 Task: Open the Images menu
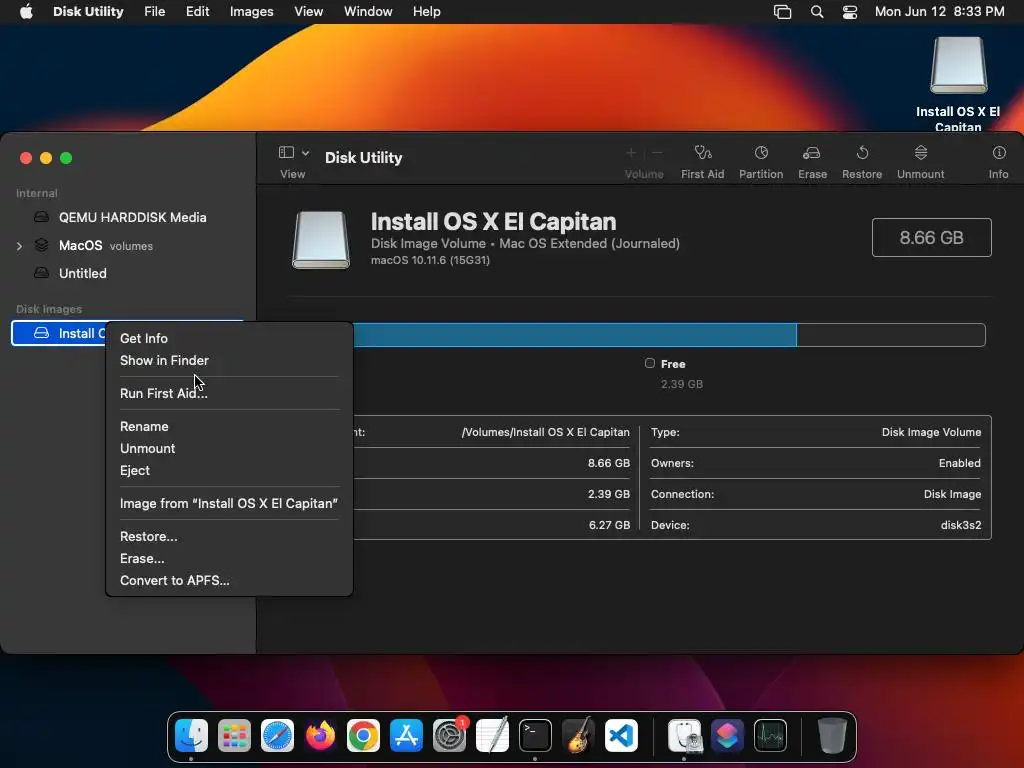[251, 12]
